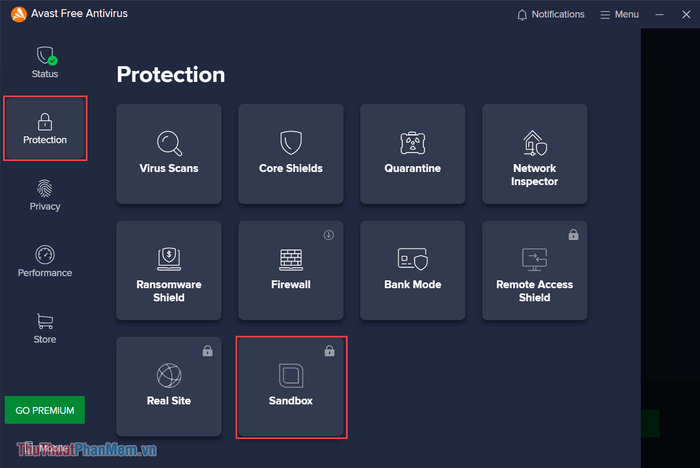Close the Avast window
The height and width of the screenshot is (468, 700).
[x=686, y=15]
